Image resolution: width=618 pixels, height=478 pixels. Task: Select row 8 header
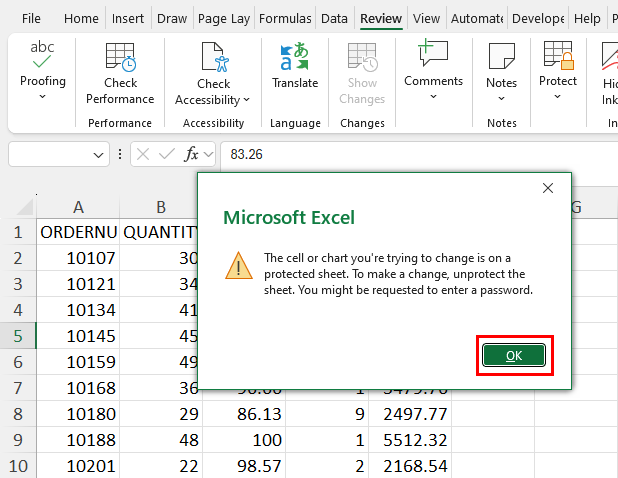pos(18,414)
